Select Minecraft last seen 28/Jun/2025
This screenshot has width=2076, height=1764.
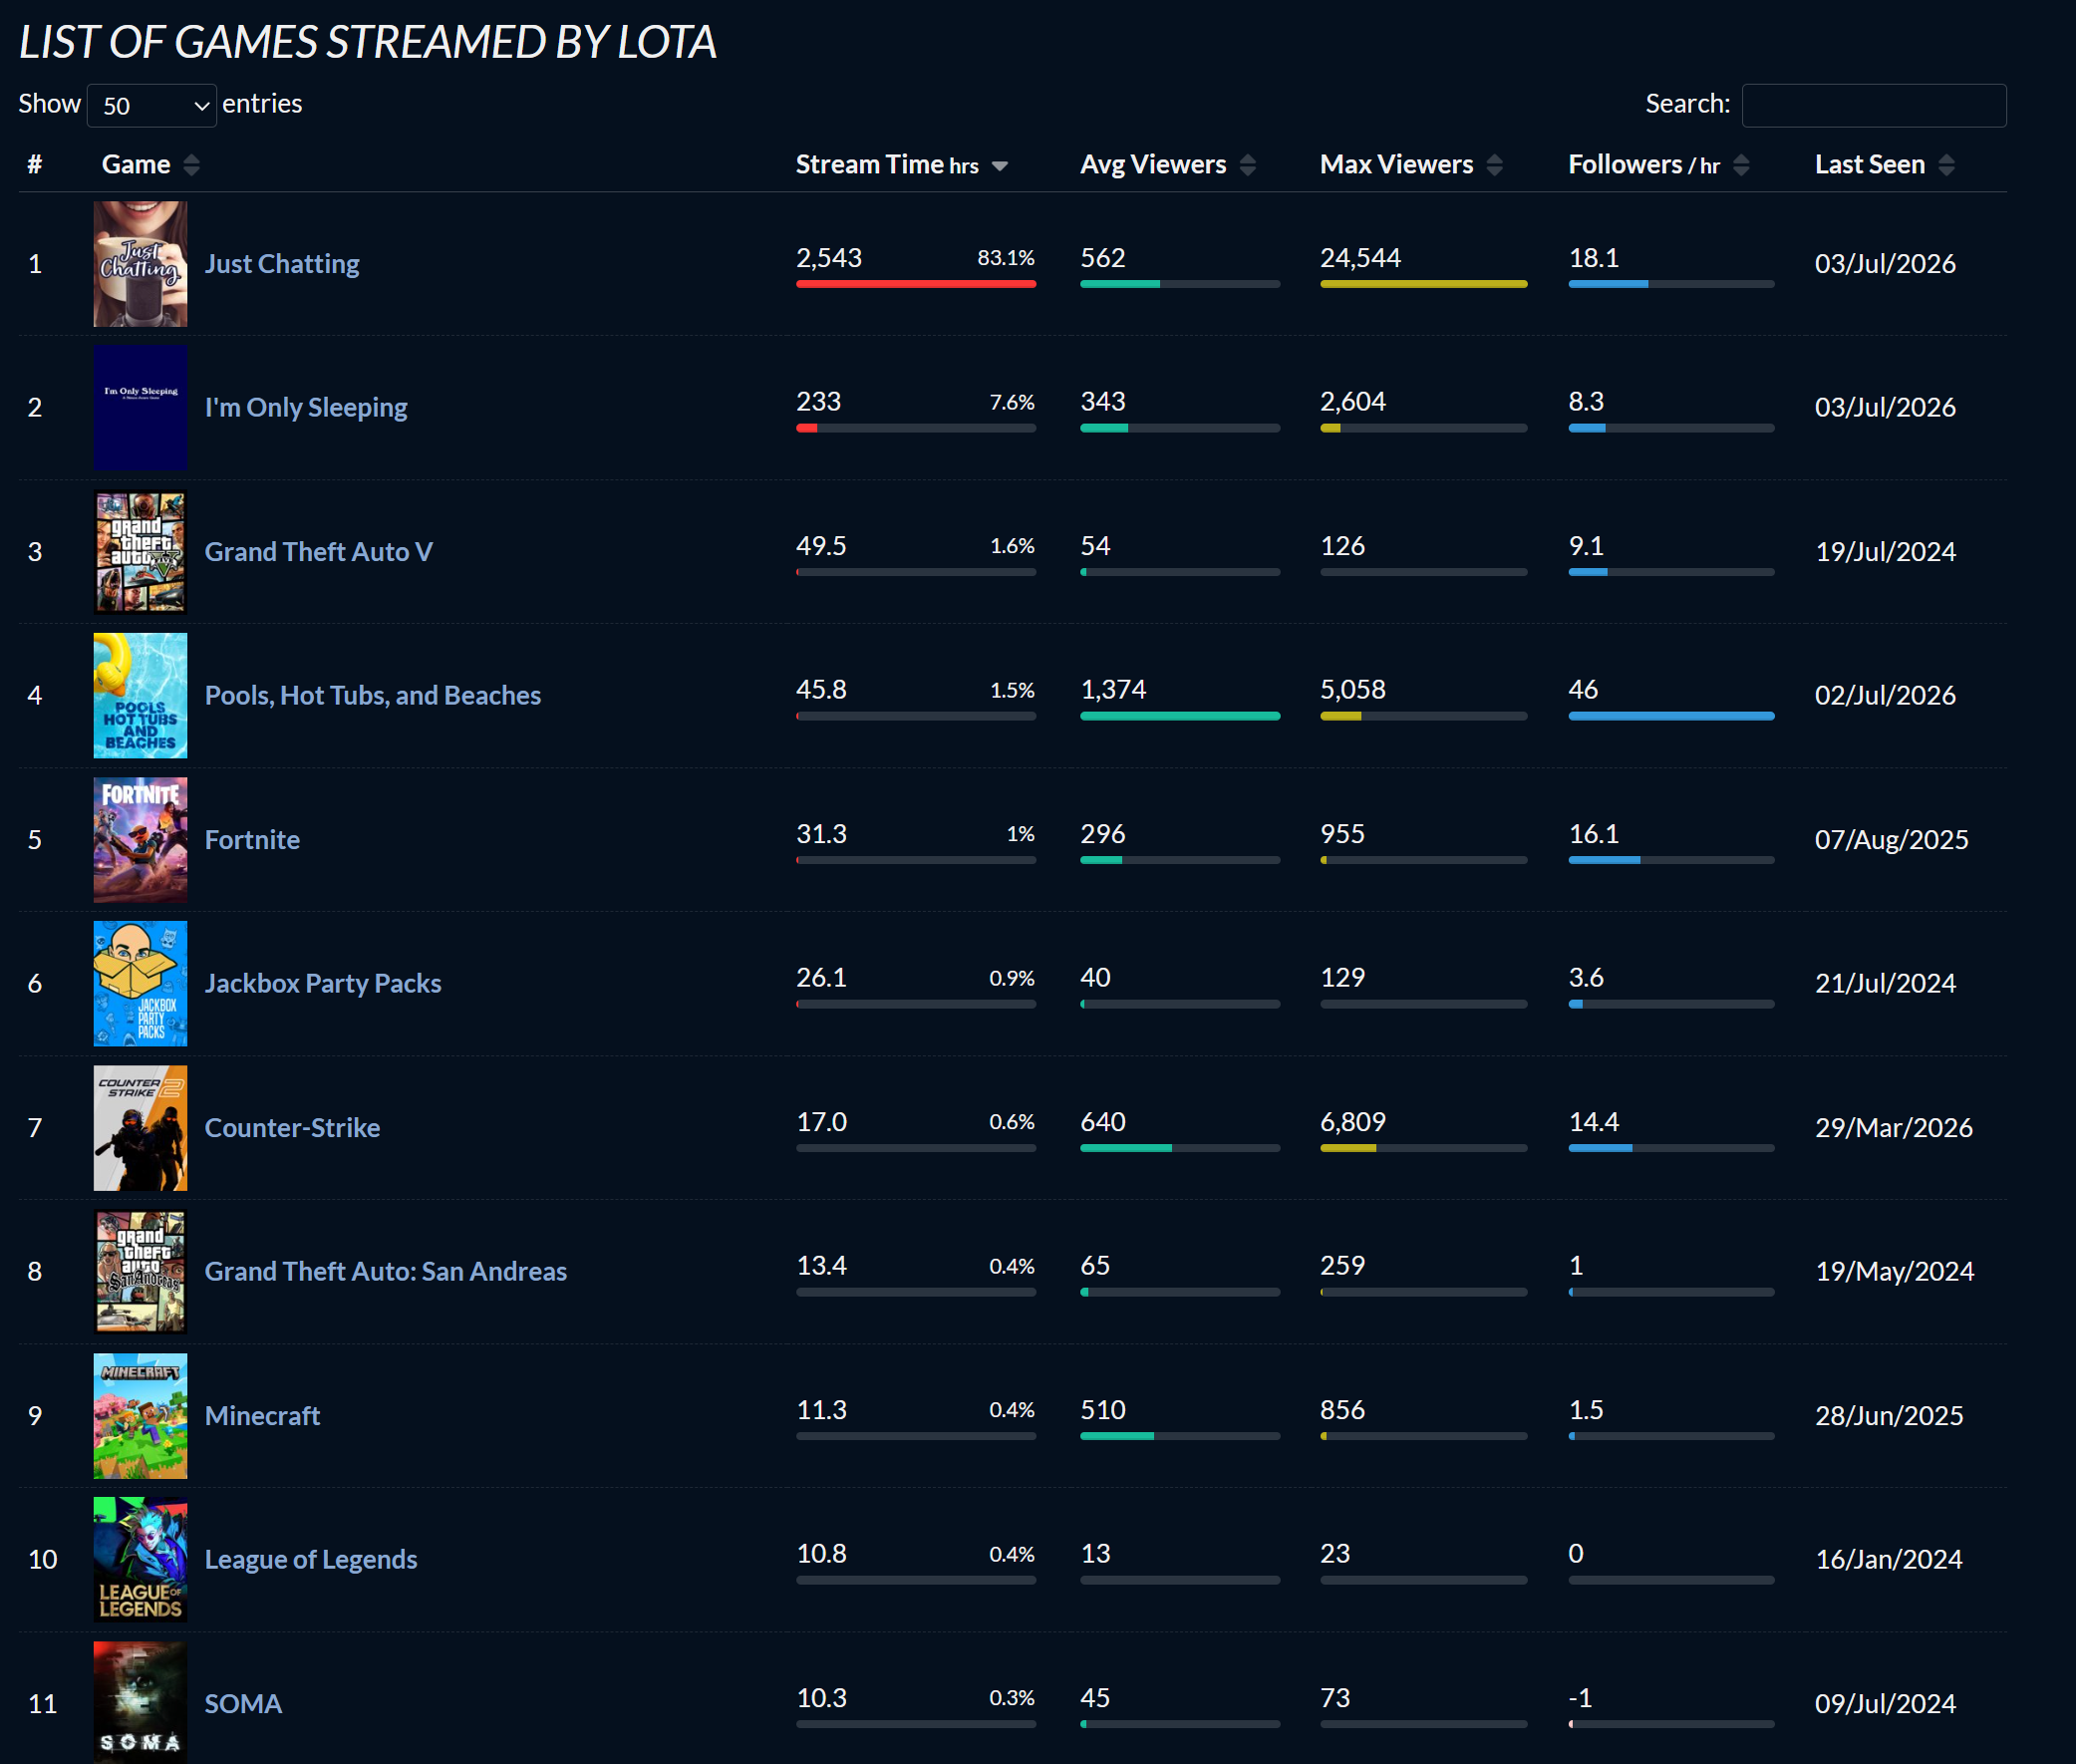1889,1415
